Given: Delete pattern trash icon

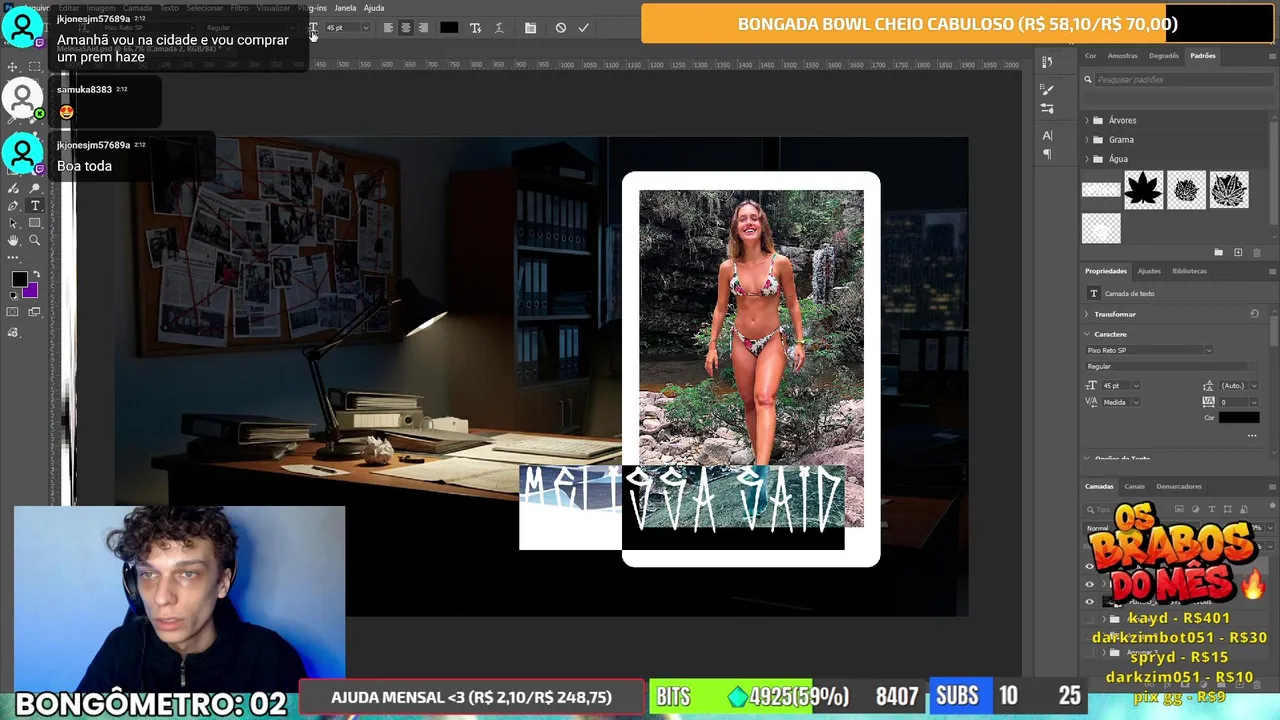Looking at the screenshot, I should [1257, 253].
